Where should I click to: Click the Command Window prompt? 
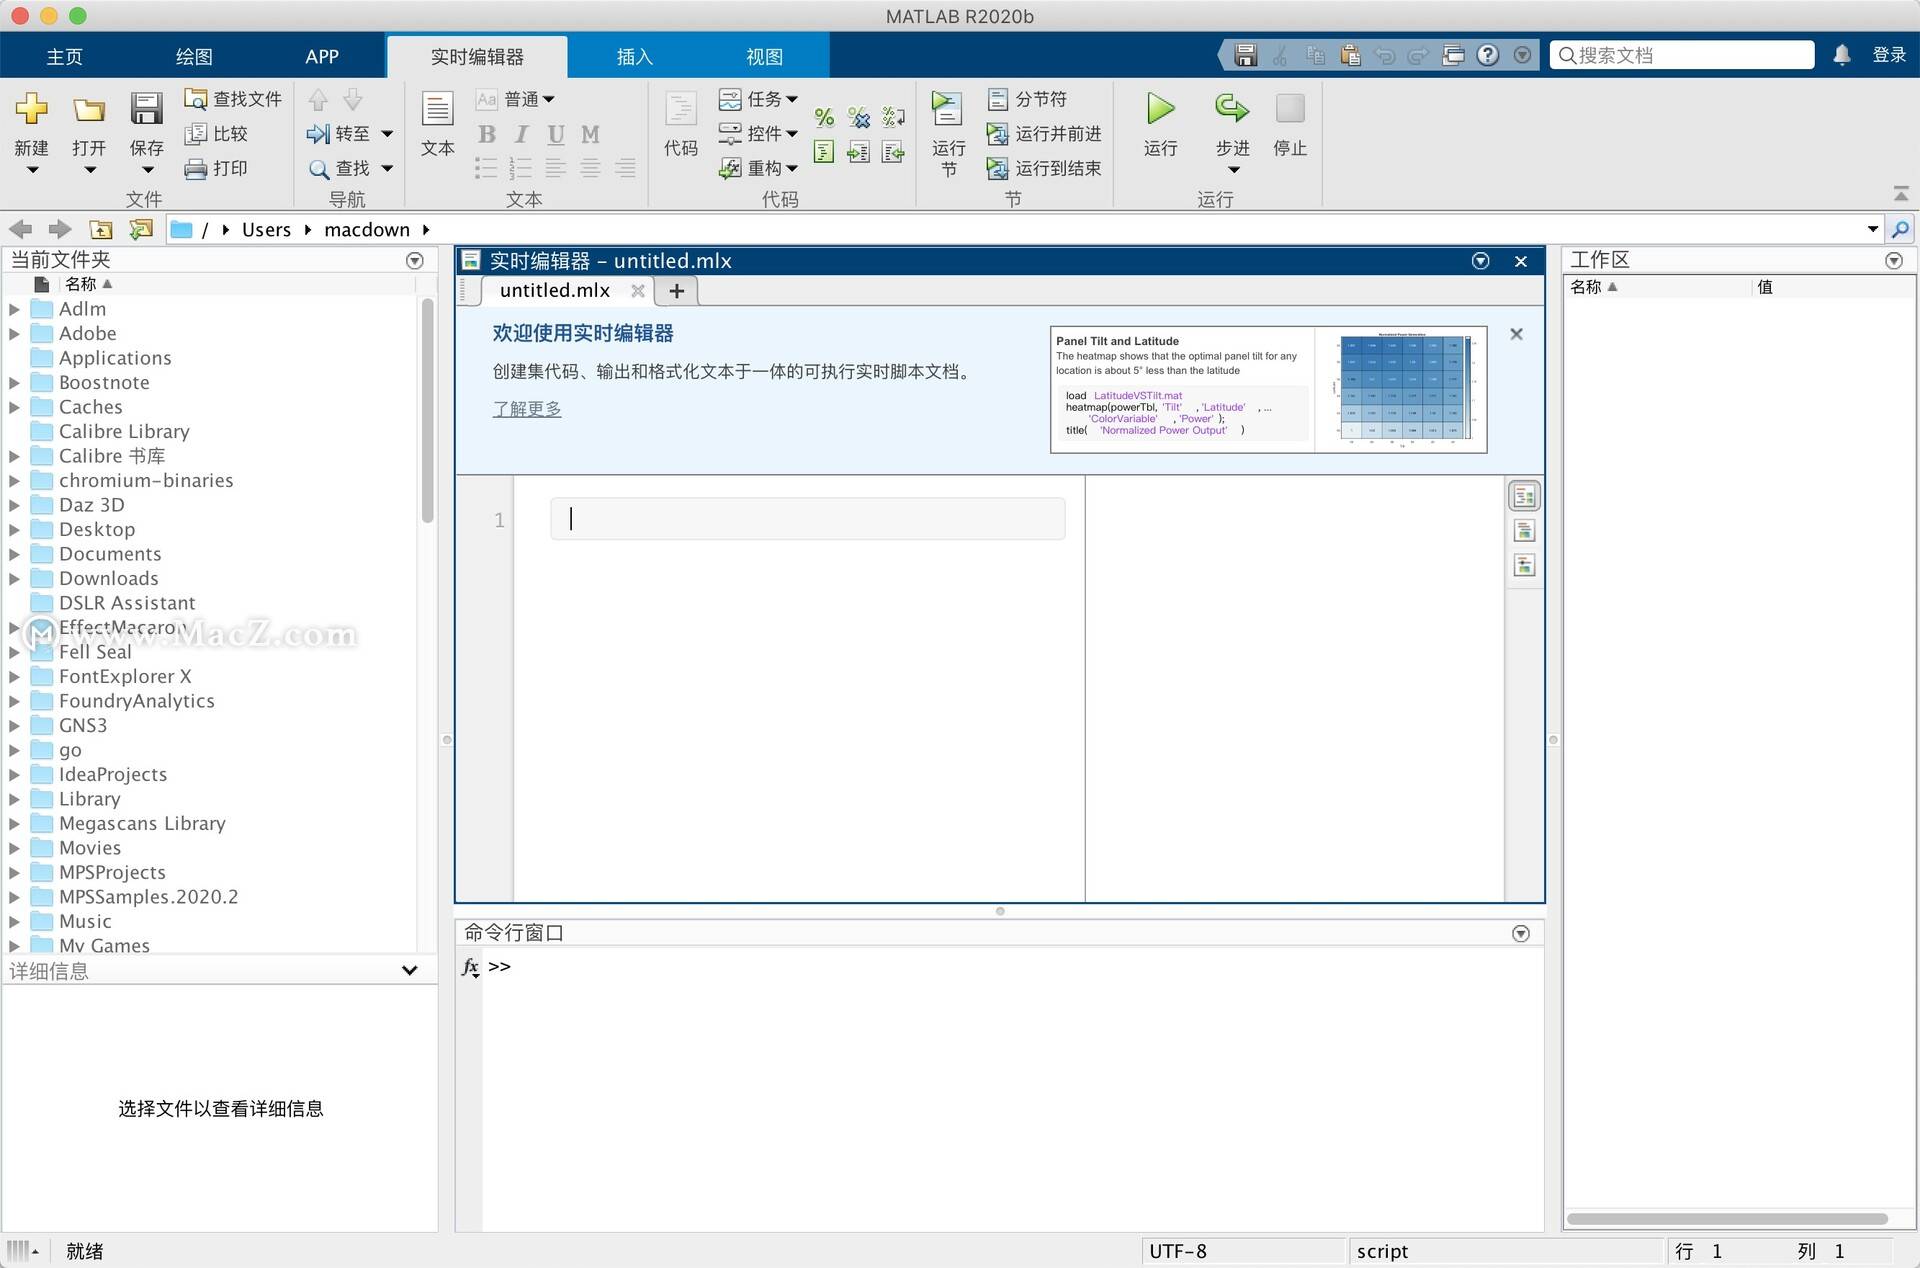pyautogui.click(x=500, y=966)
